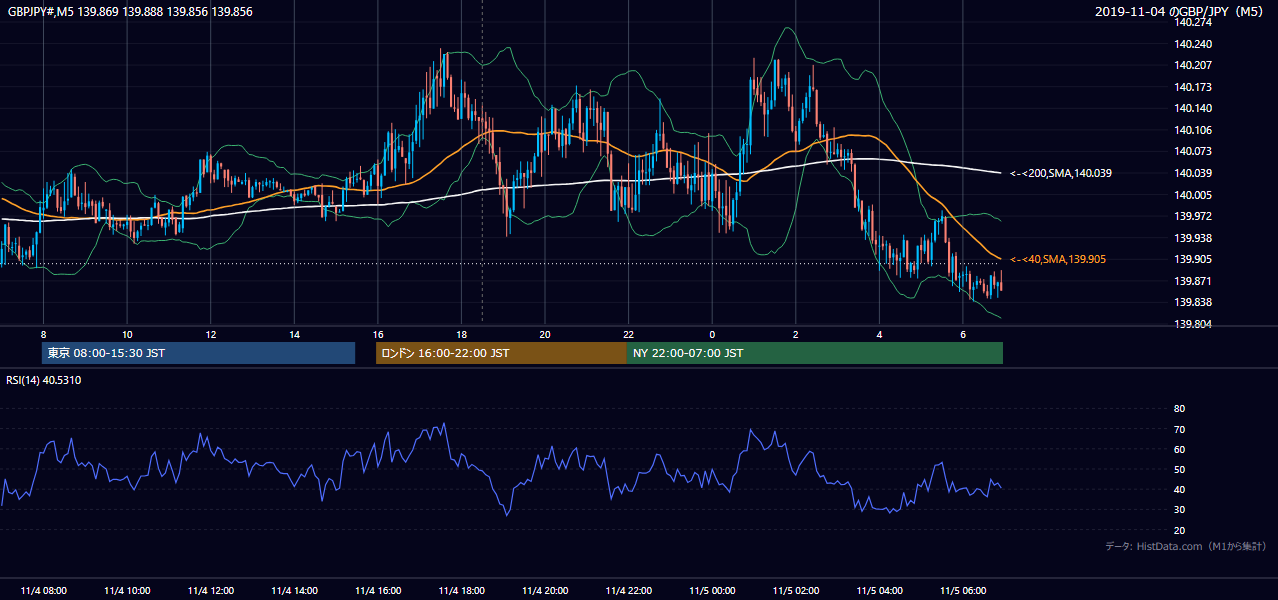Click the 11/4 08:00 time axis label
Image resolution: width=1278 pixels, height=600 pixels.
click(43, 590)
